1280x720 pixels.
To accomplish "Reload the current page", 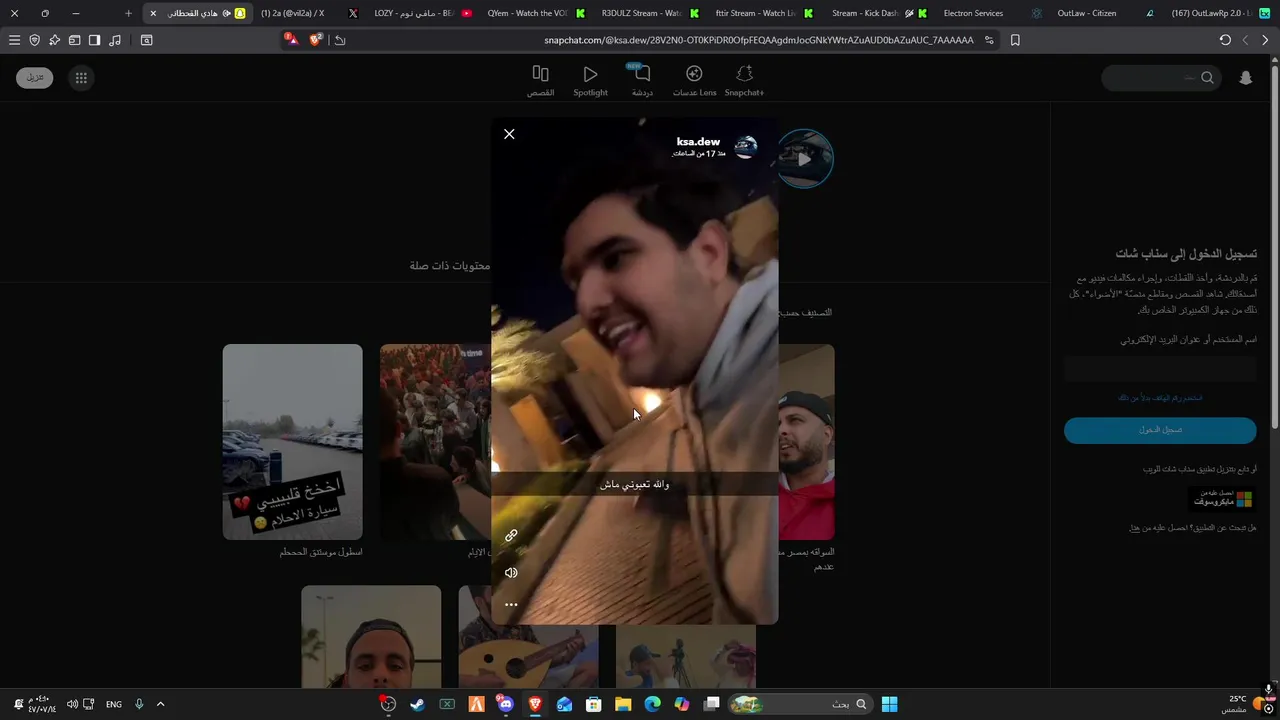I will click(x=1225, y=40).
